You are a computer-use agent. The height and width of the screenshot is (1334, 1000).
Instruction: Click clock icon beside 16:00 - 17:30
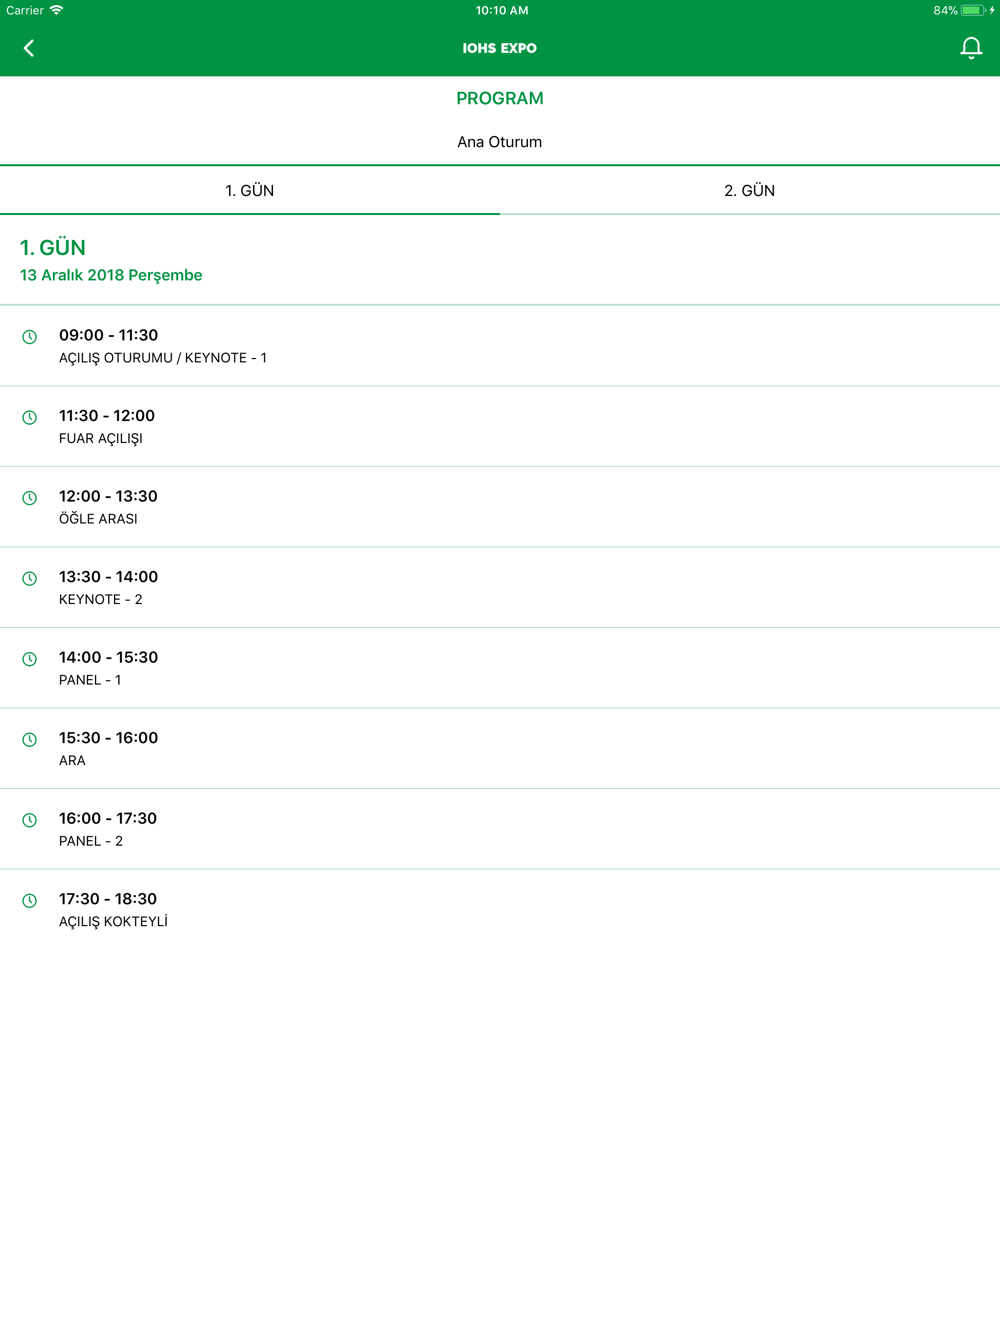coord(30,820)
